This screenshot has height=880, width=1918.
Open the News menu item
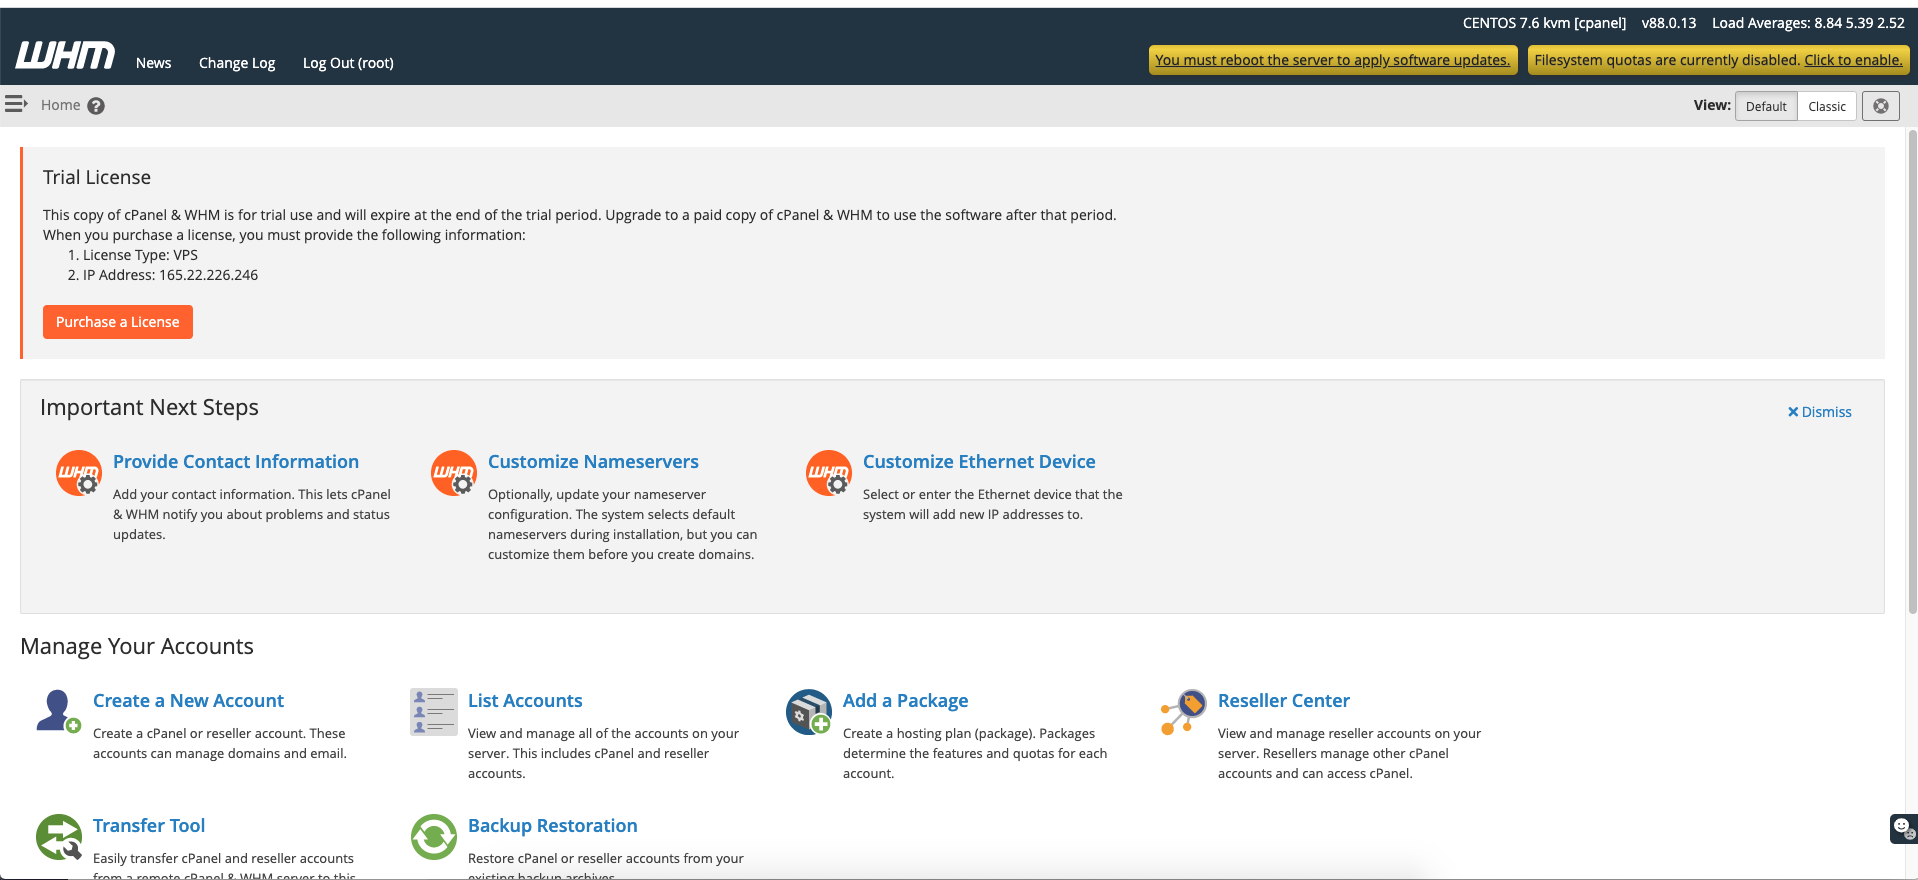tap(154, 63)
